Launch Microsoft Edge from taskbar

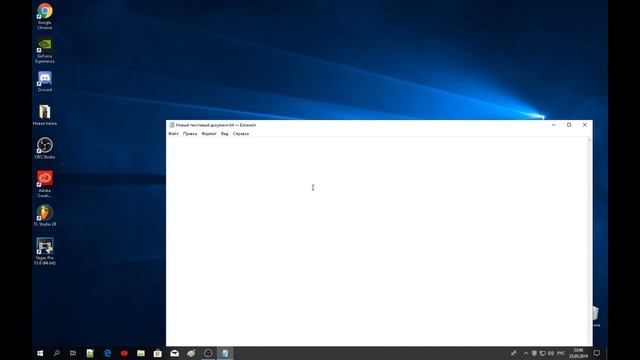tap(107, 353)
